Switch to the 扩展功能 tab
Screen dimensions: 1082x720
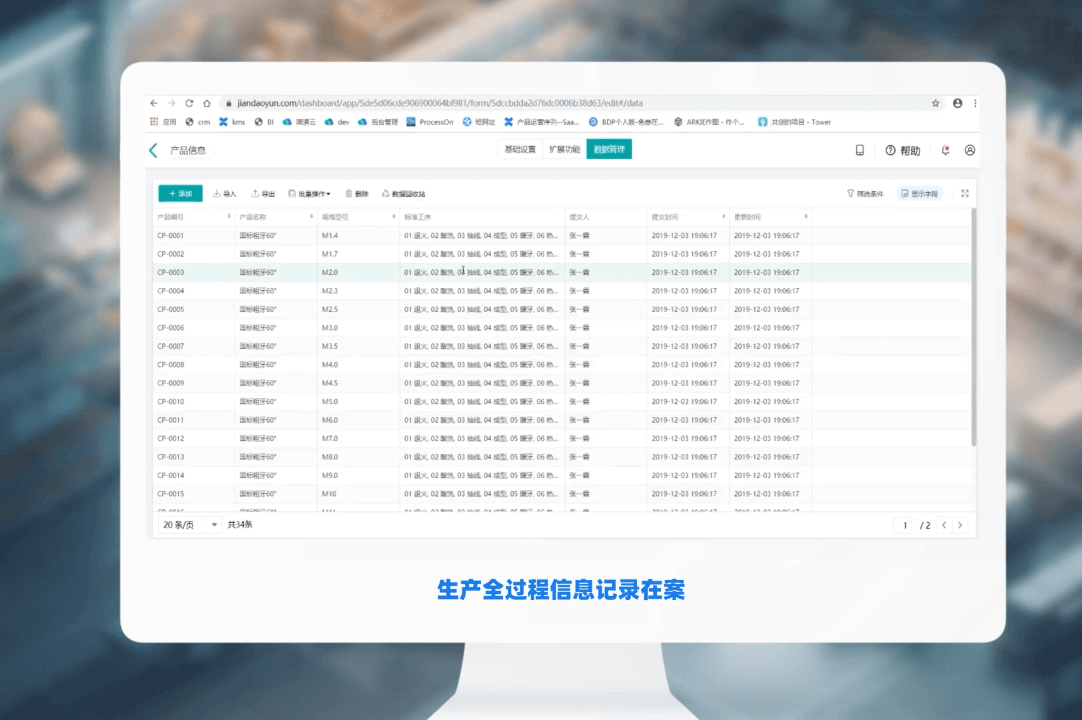[x=564, y=150]
